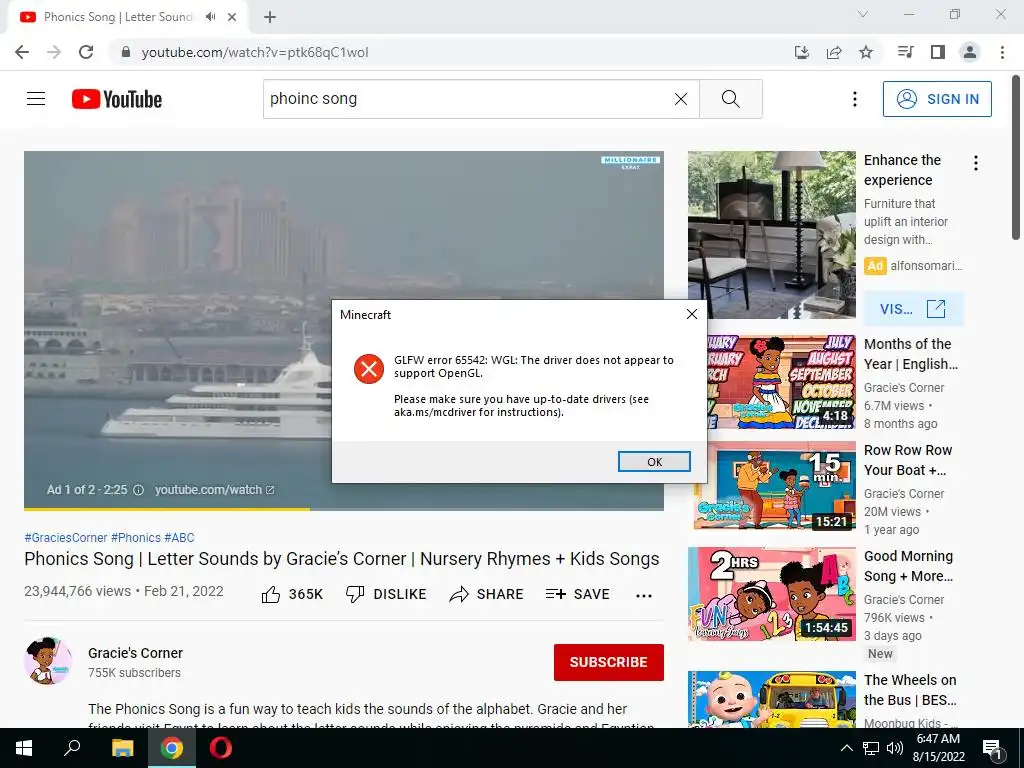1024x768 pixels.
Task: Click the 'Months of the Year | English...' title
Action: point(911,354)
